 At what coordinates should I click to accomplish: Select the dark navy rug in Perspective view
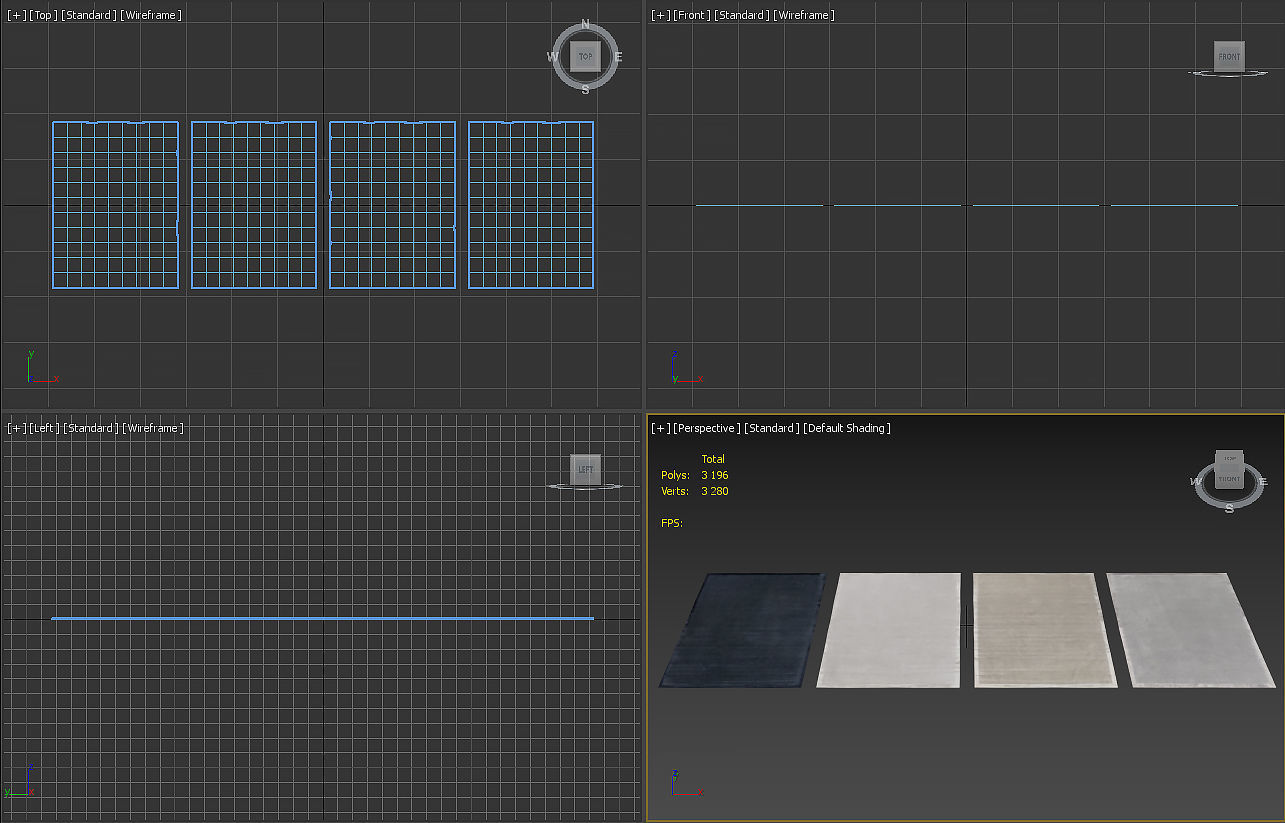coord(745,630)
